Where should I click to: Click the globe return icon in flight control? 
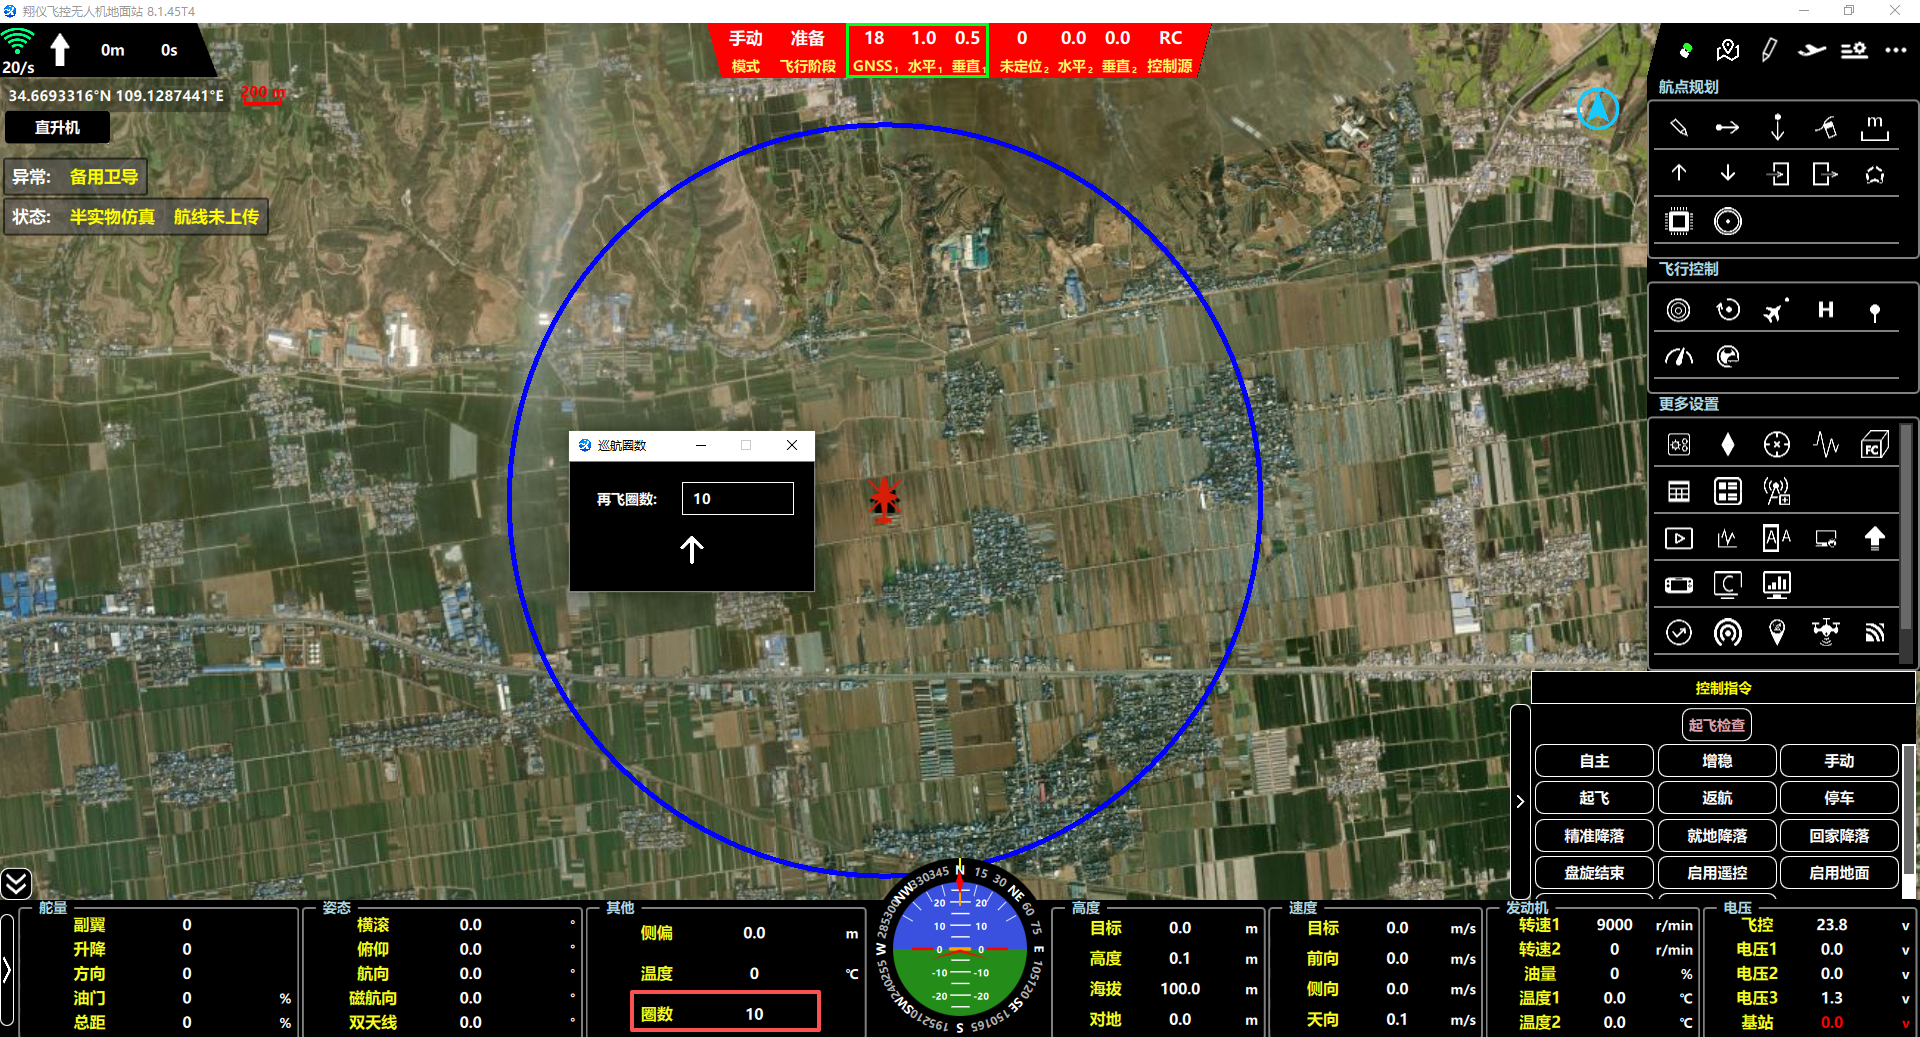pos(1727,356)
